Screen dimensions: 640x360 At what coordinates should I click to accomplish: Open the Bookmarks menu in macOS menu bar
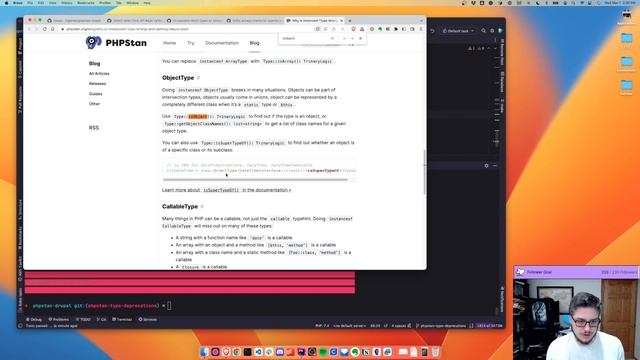click(x=86, y=3)
